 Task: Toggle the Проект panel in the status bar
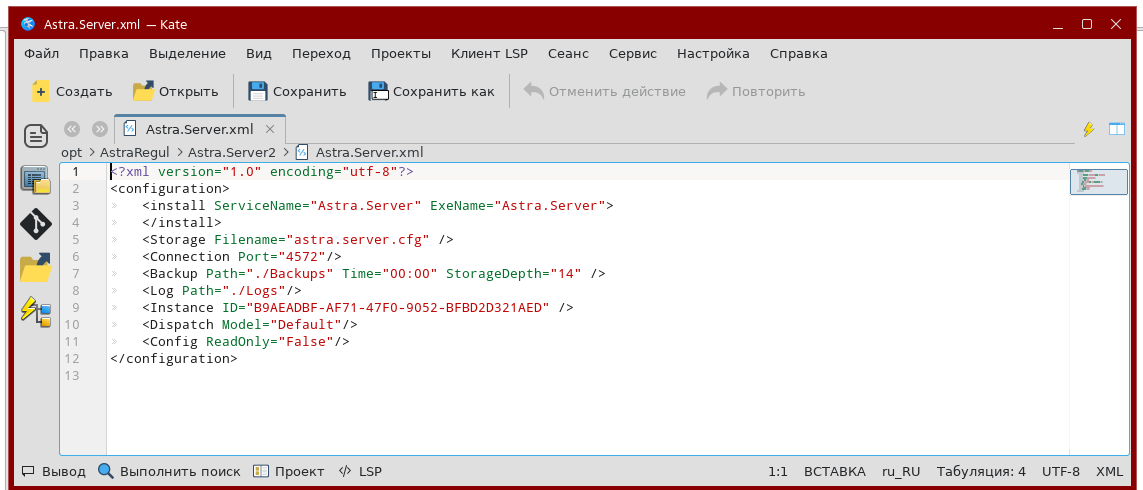[x=289, y=471]
